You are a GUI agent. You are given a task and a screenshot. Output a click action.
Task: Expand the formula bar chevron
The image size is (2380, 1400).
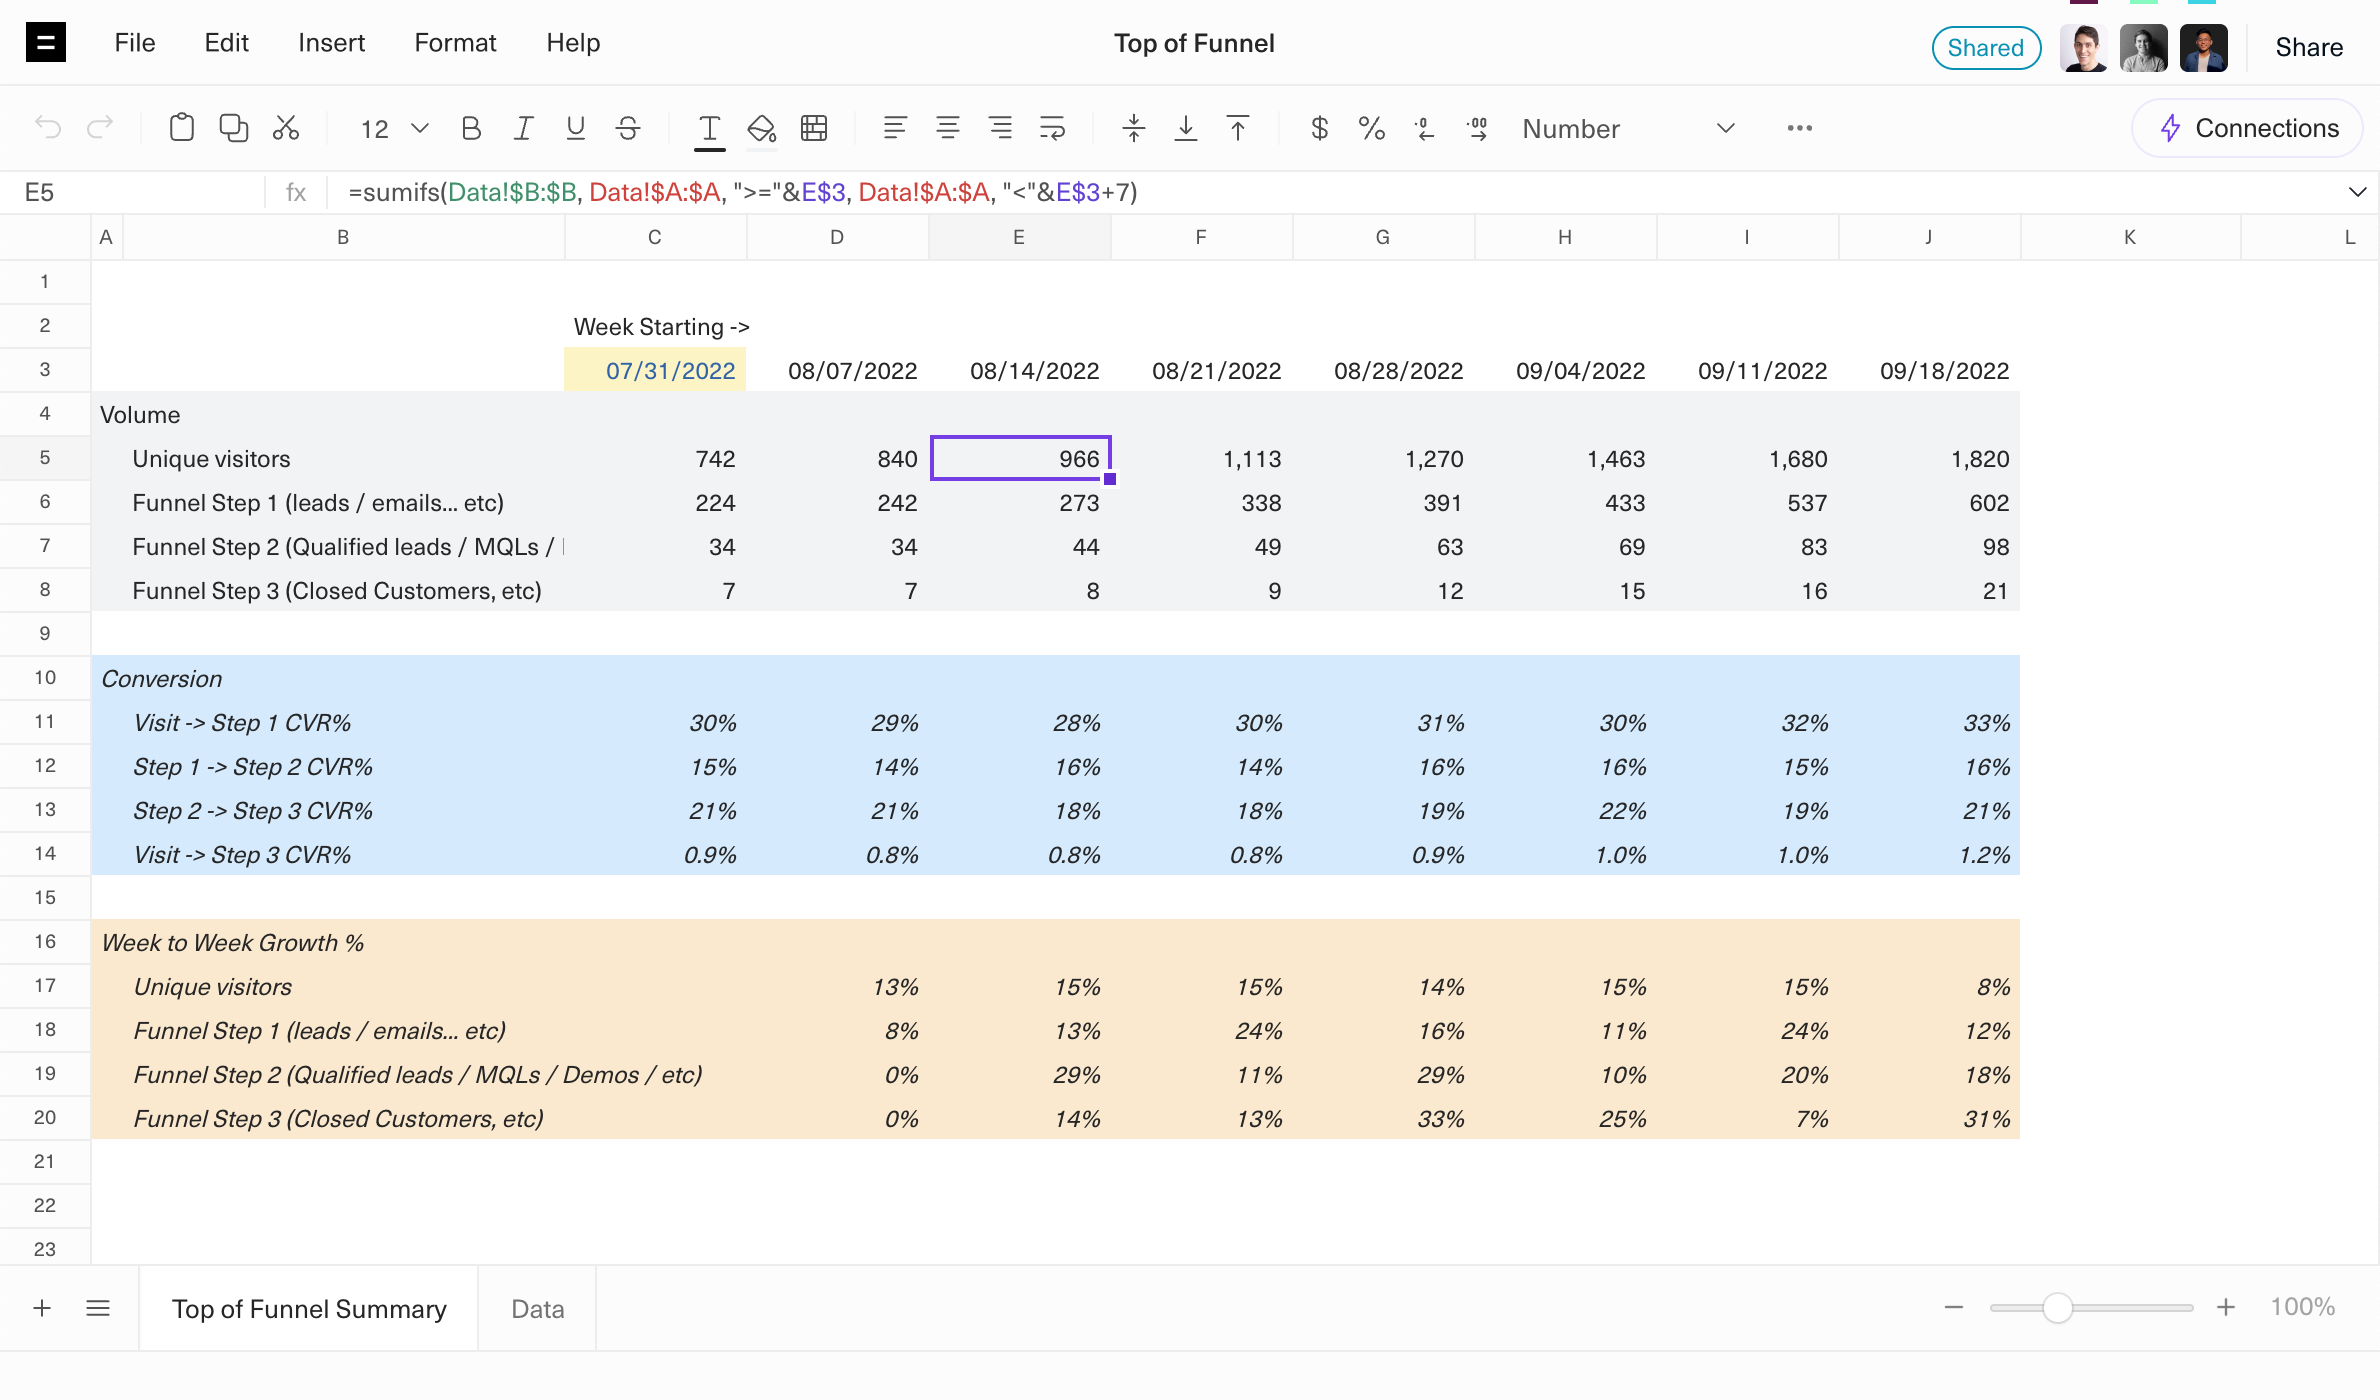2357,192
